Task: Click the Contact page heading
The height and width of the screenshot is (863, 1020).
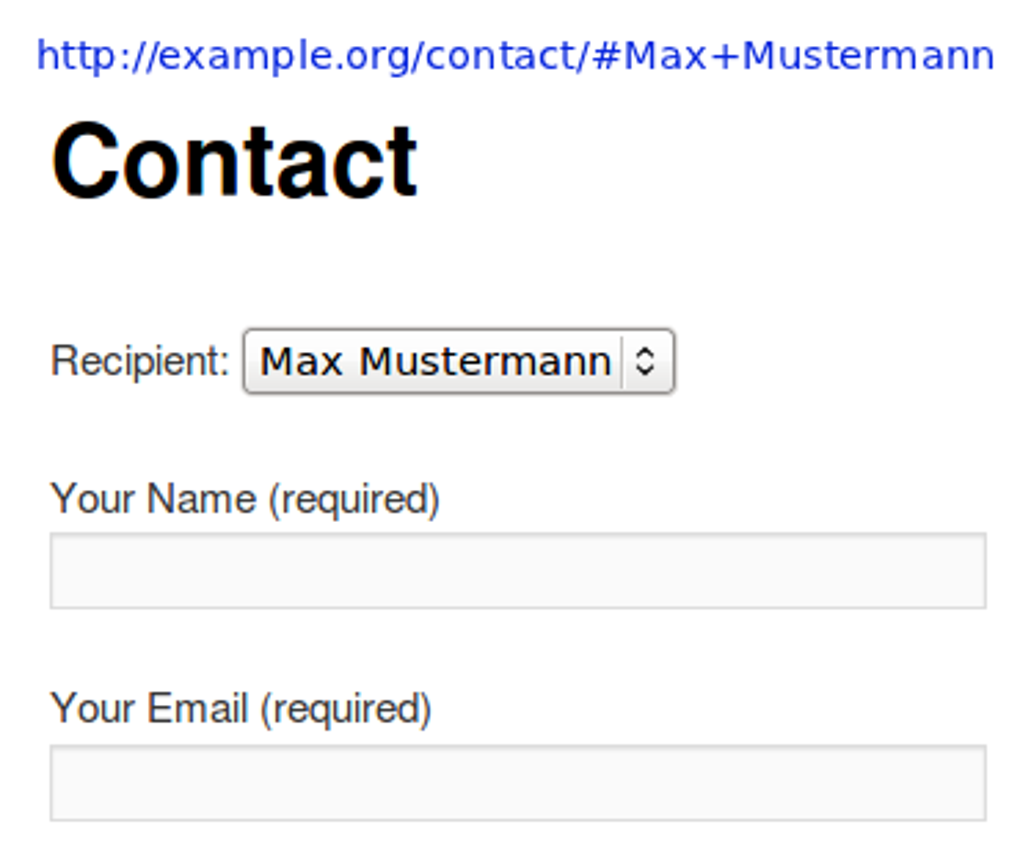Action: pos(234,162)
